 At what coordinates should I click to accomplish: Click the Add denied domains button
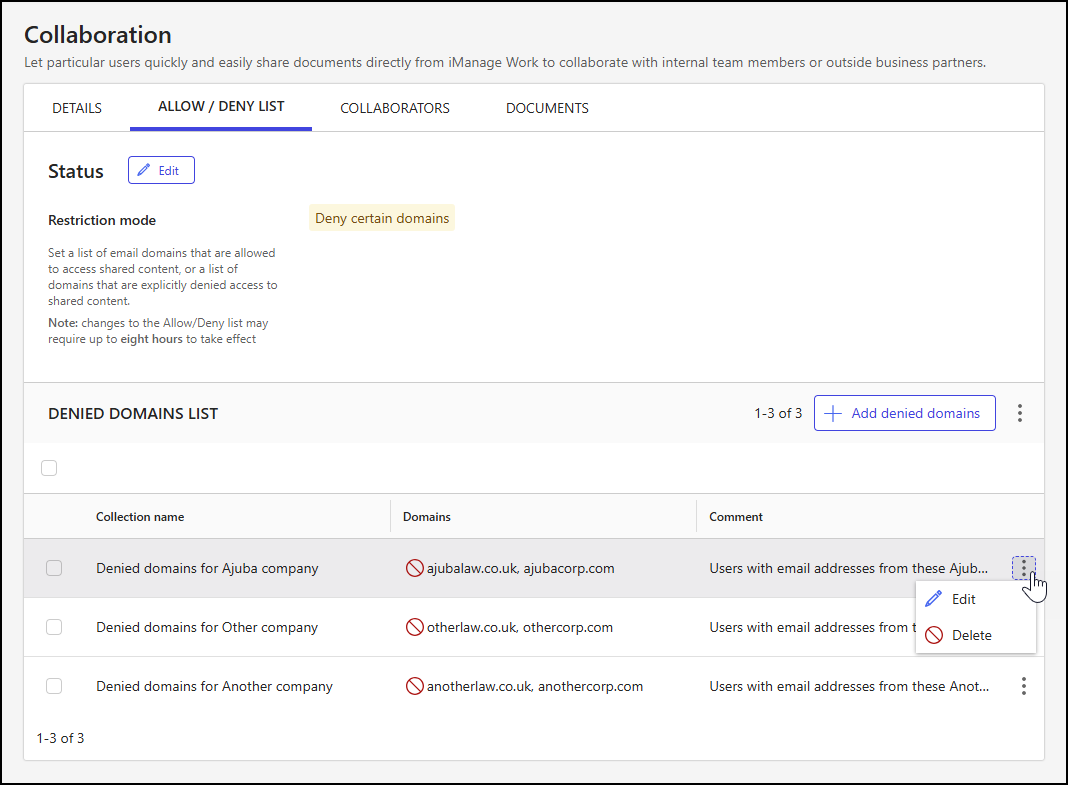(x=904, y=412)
